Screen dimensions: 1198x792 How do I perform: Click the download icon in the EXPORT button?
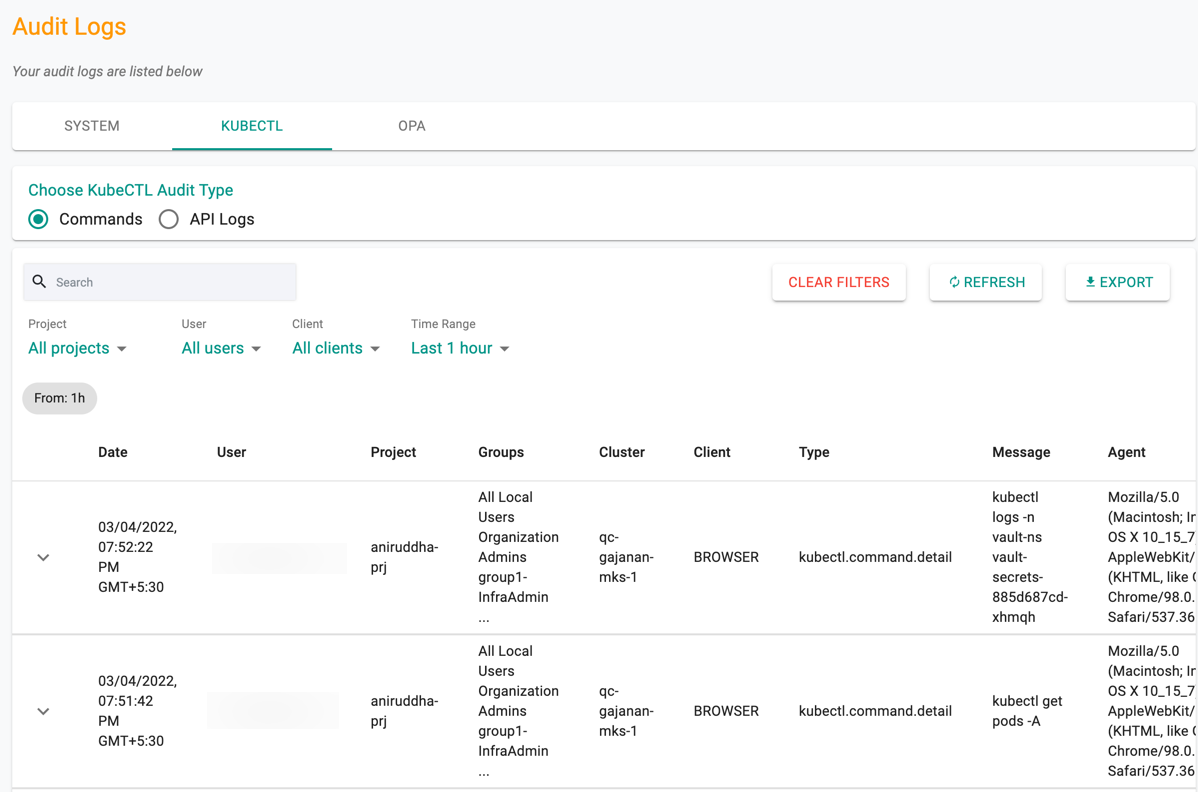(1090, 282)
